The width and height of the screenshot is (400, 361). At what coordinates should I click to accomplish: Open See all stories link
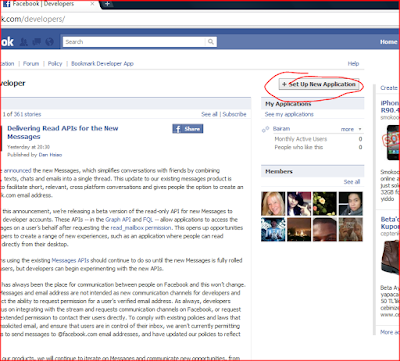tap(209, 114)
